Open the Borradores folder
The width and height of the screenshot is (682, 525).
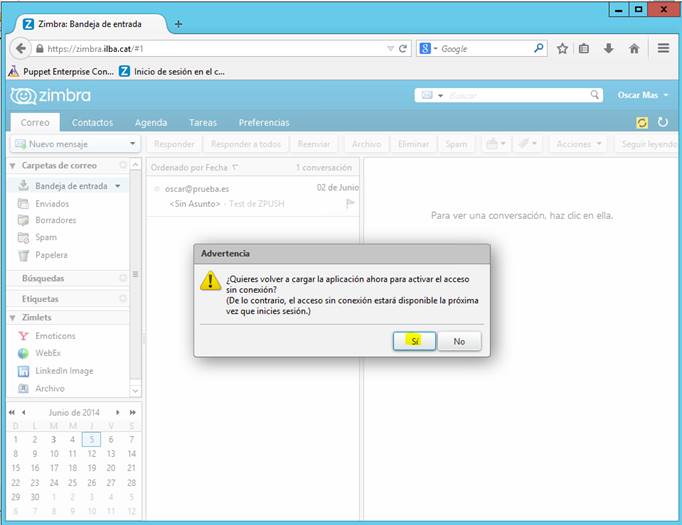click(55, 220)
